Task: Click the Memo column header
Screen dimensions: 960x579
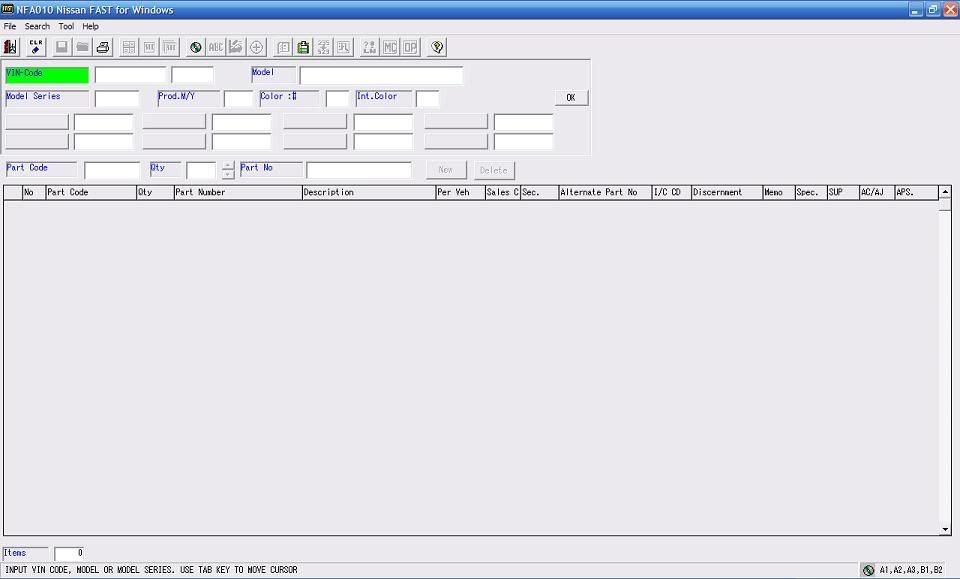Action: click(779, 192)
